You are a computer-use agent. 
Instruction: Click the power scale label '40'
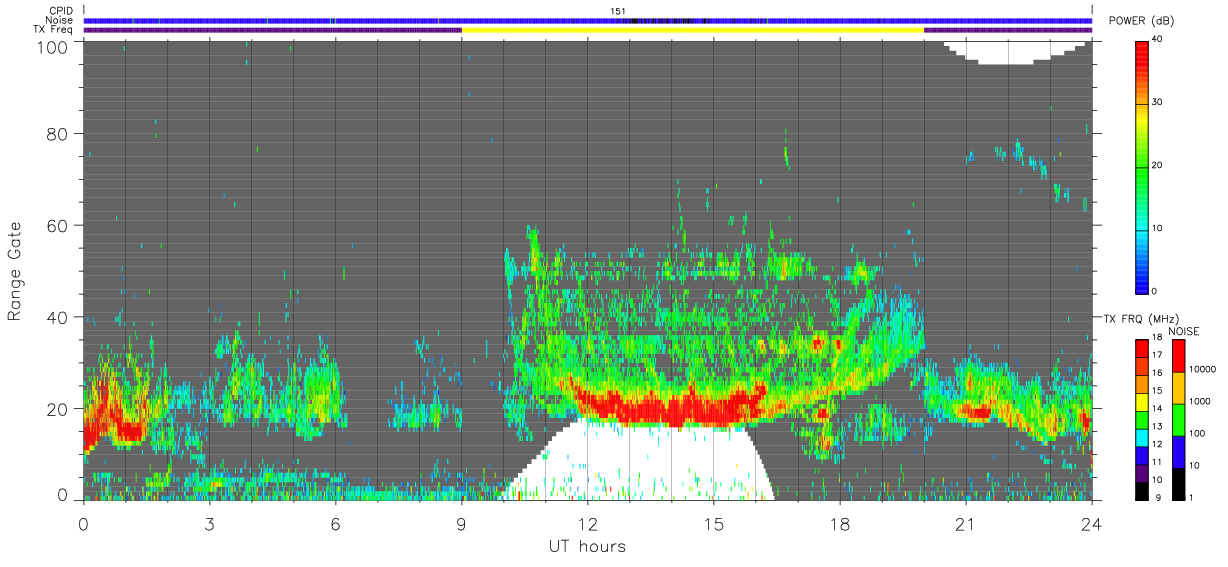[1157, 39]
